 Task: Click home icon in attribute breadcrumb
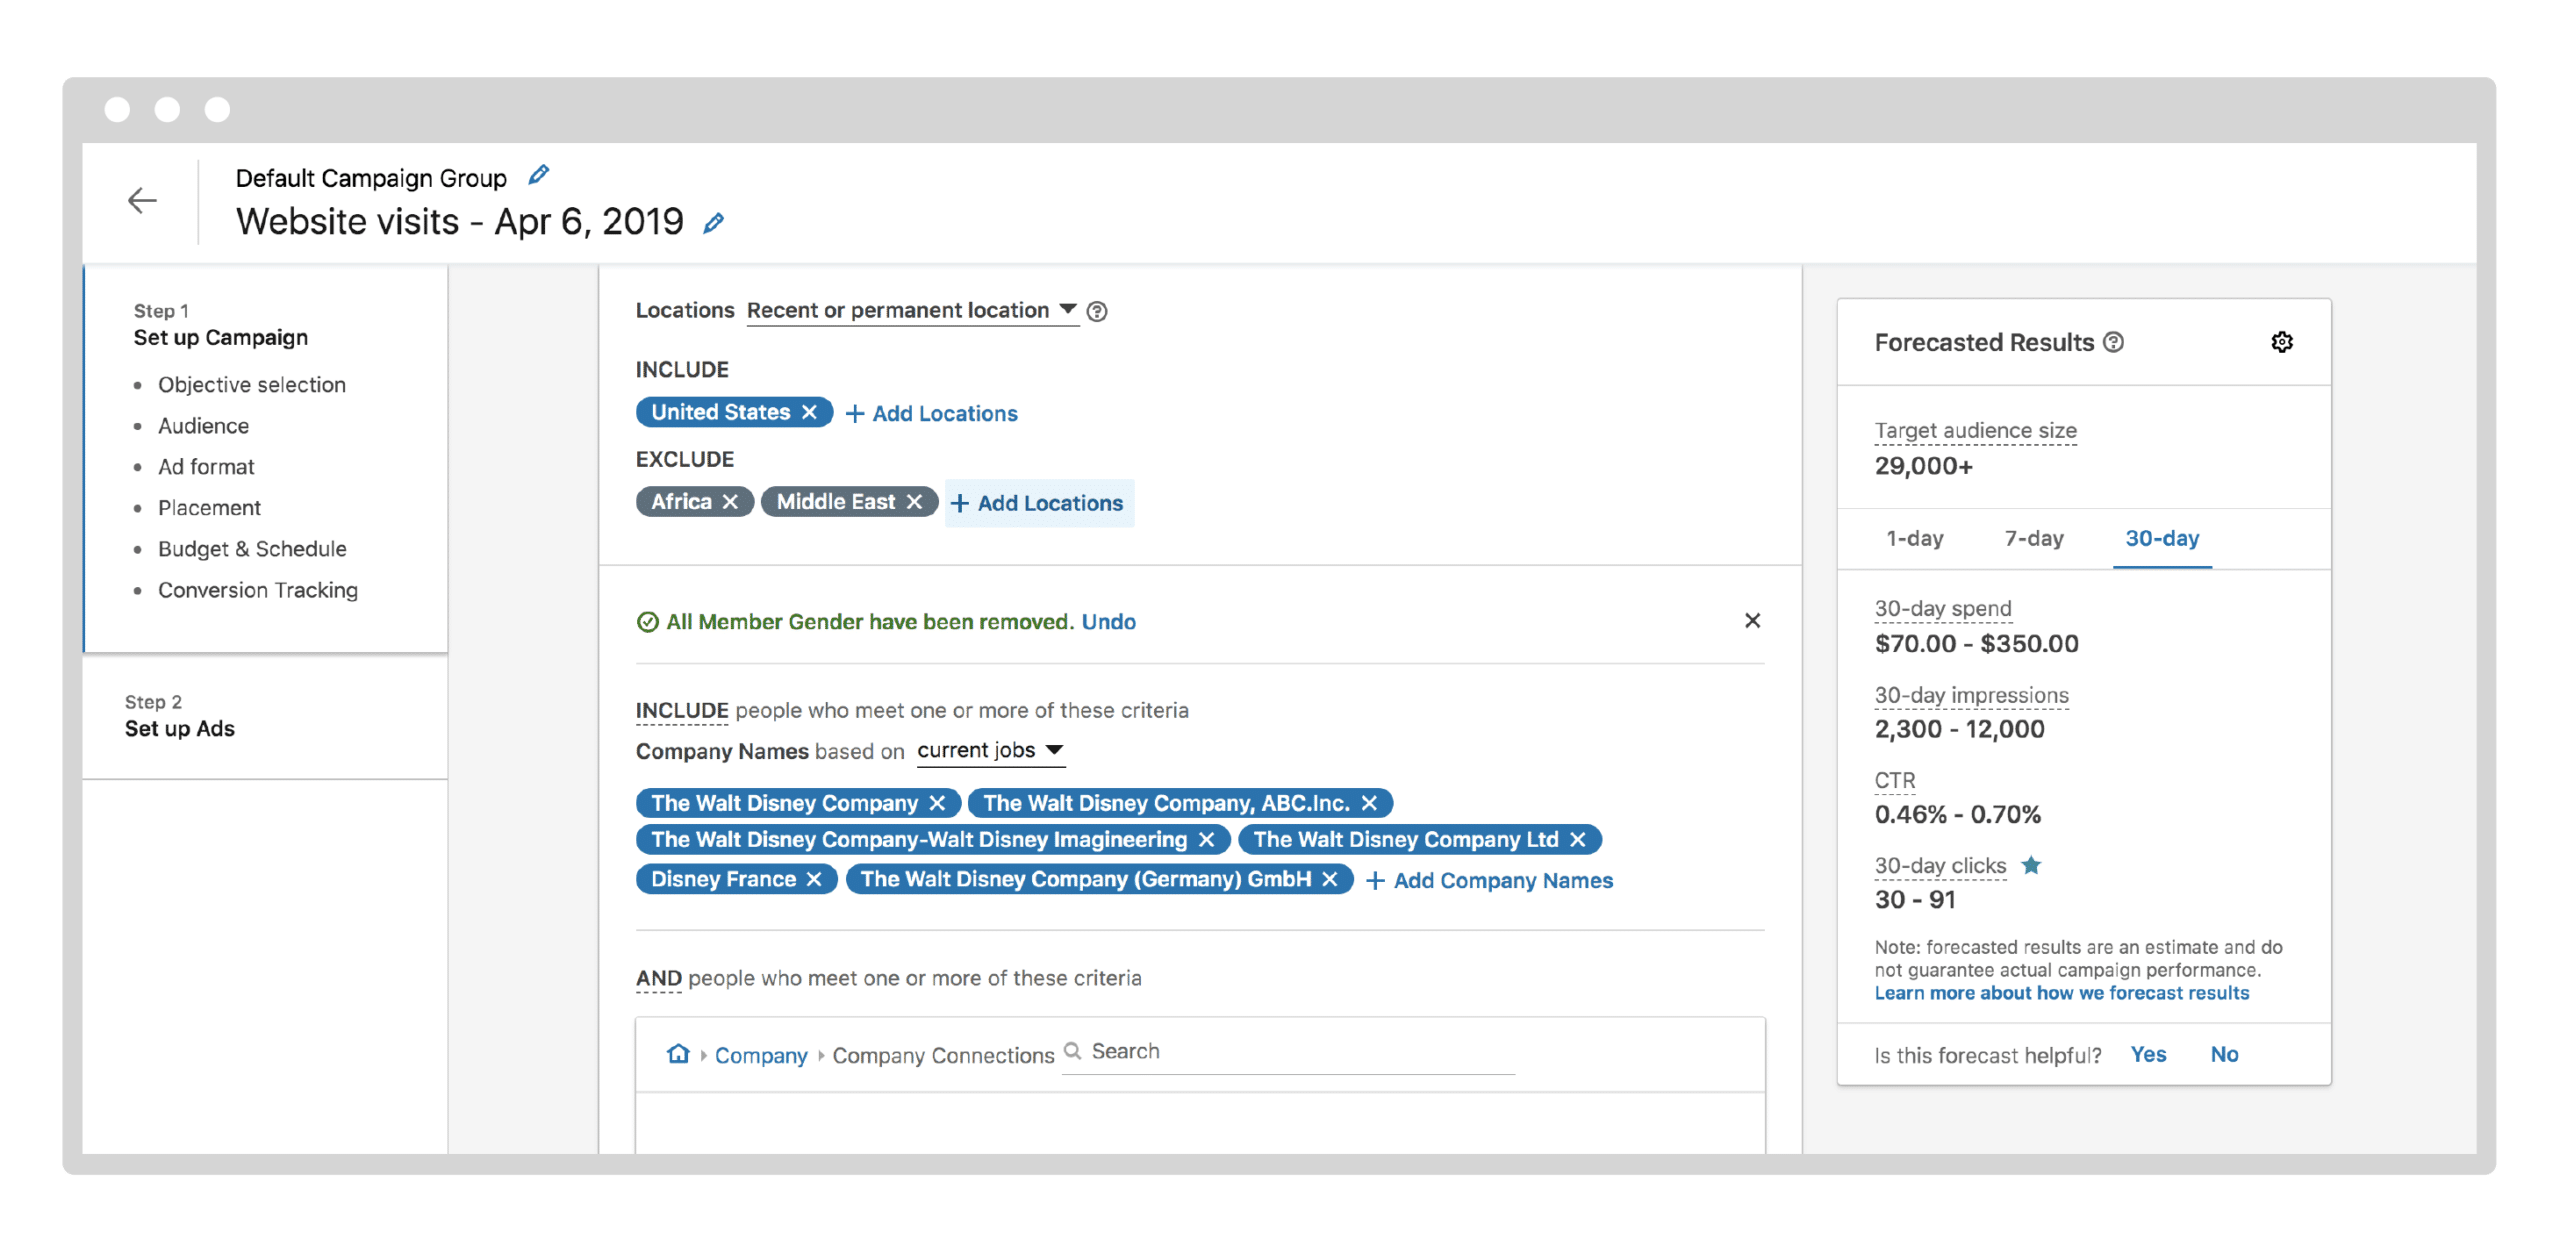[678, 1054]
